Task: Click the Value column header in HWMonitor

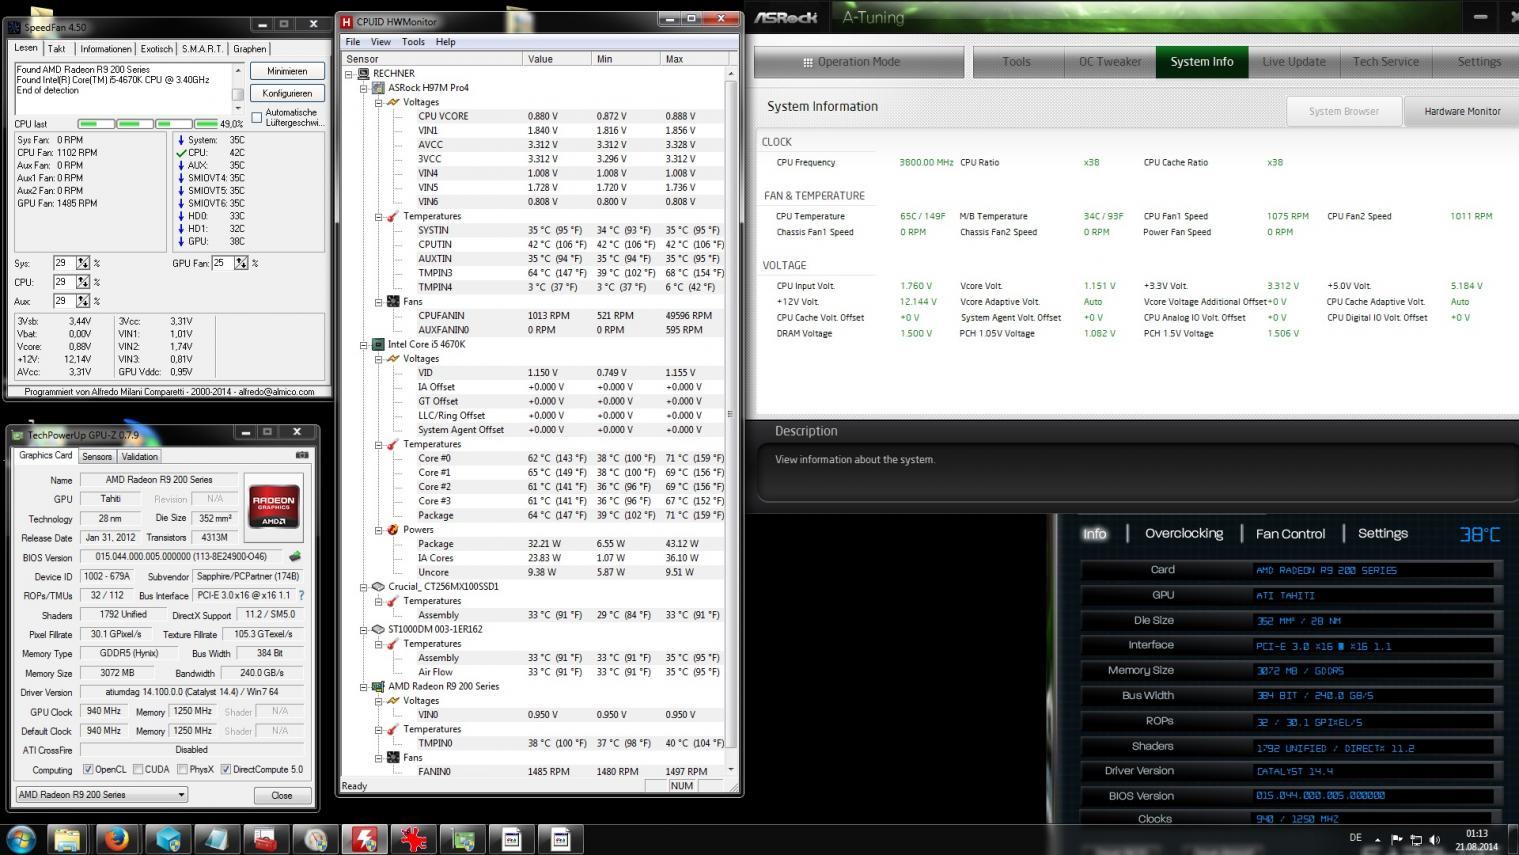Action: (x=557, y=59)
